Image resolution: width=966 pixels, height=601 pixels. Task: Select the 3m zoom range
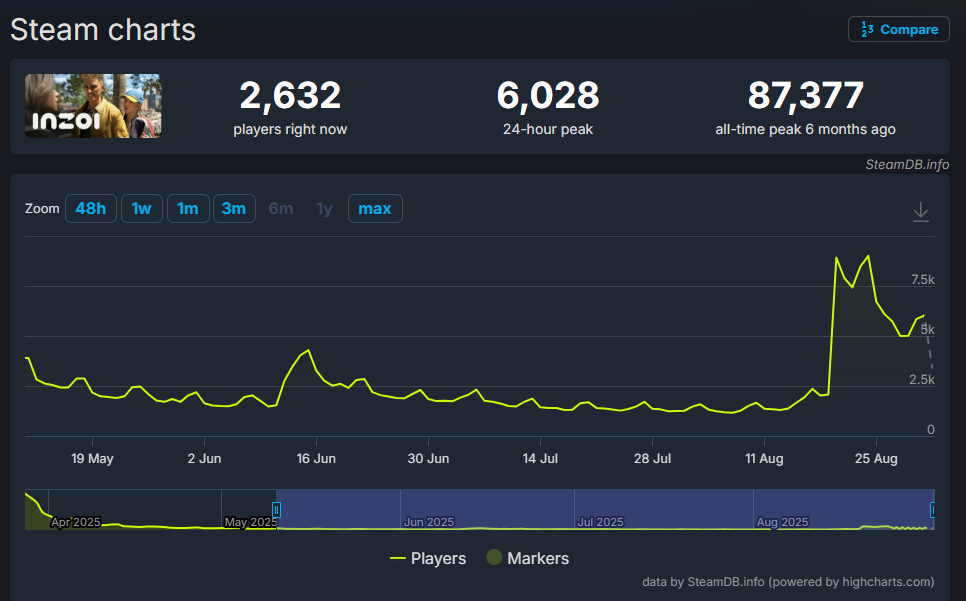pos(234,209)
